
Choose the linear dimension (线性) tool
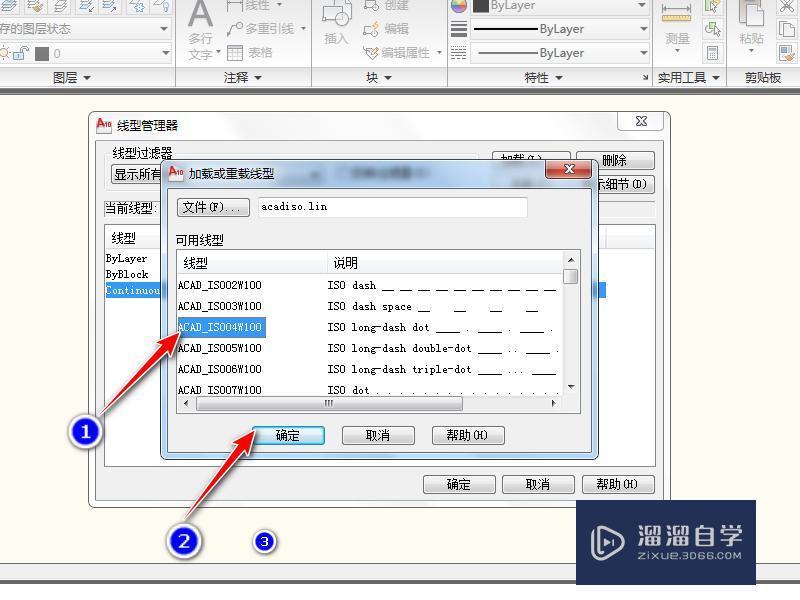(x=254, y=6)
